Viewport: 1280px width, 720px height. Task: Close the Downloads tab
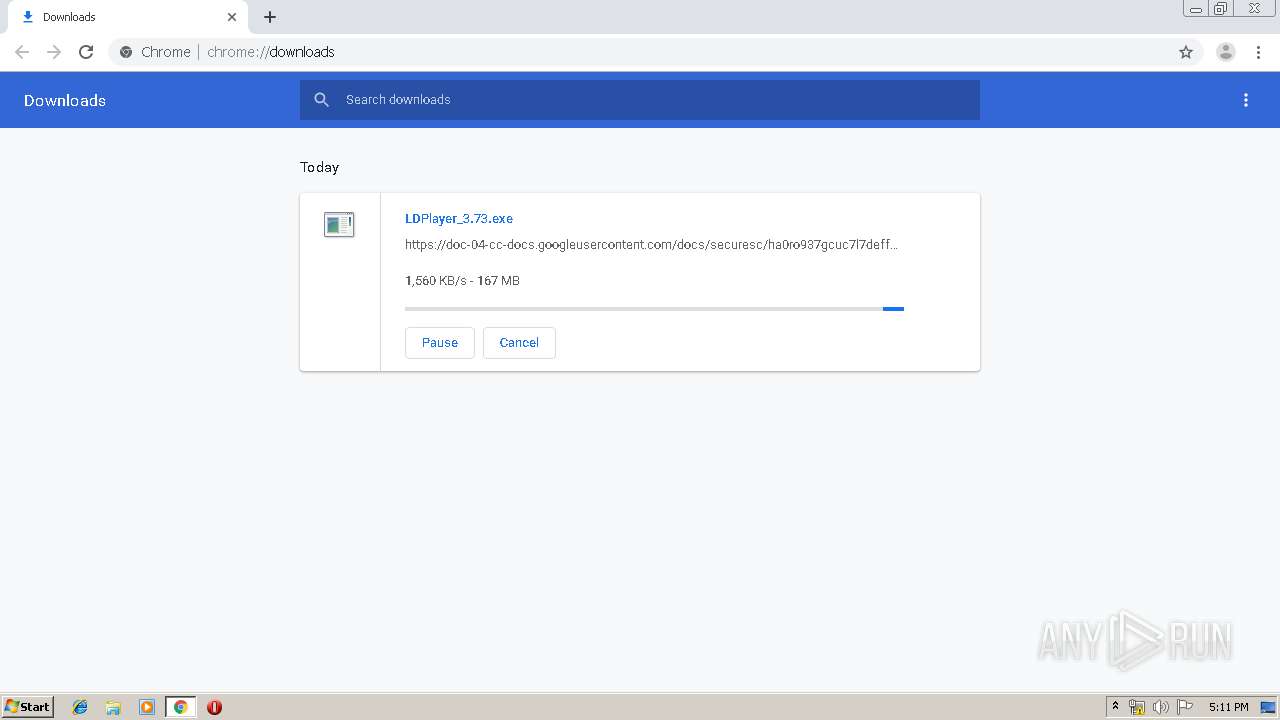point(232,17)
